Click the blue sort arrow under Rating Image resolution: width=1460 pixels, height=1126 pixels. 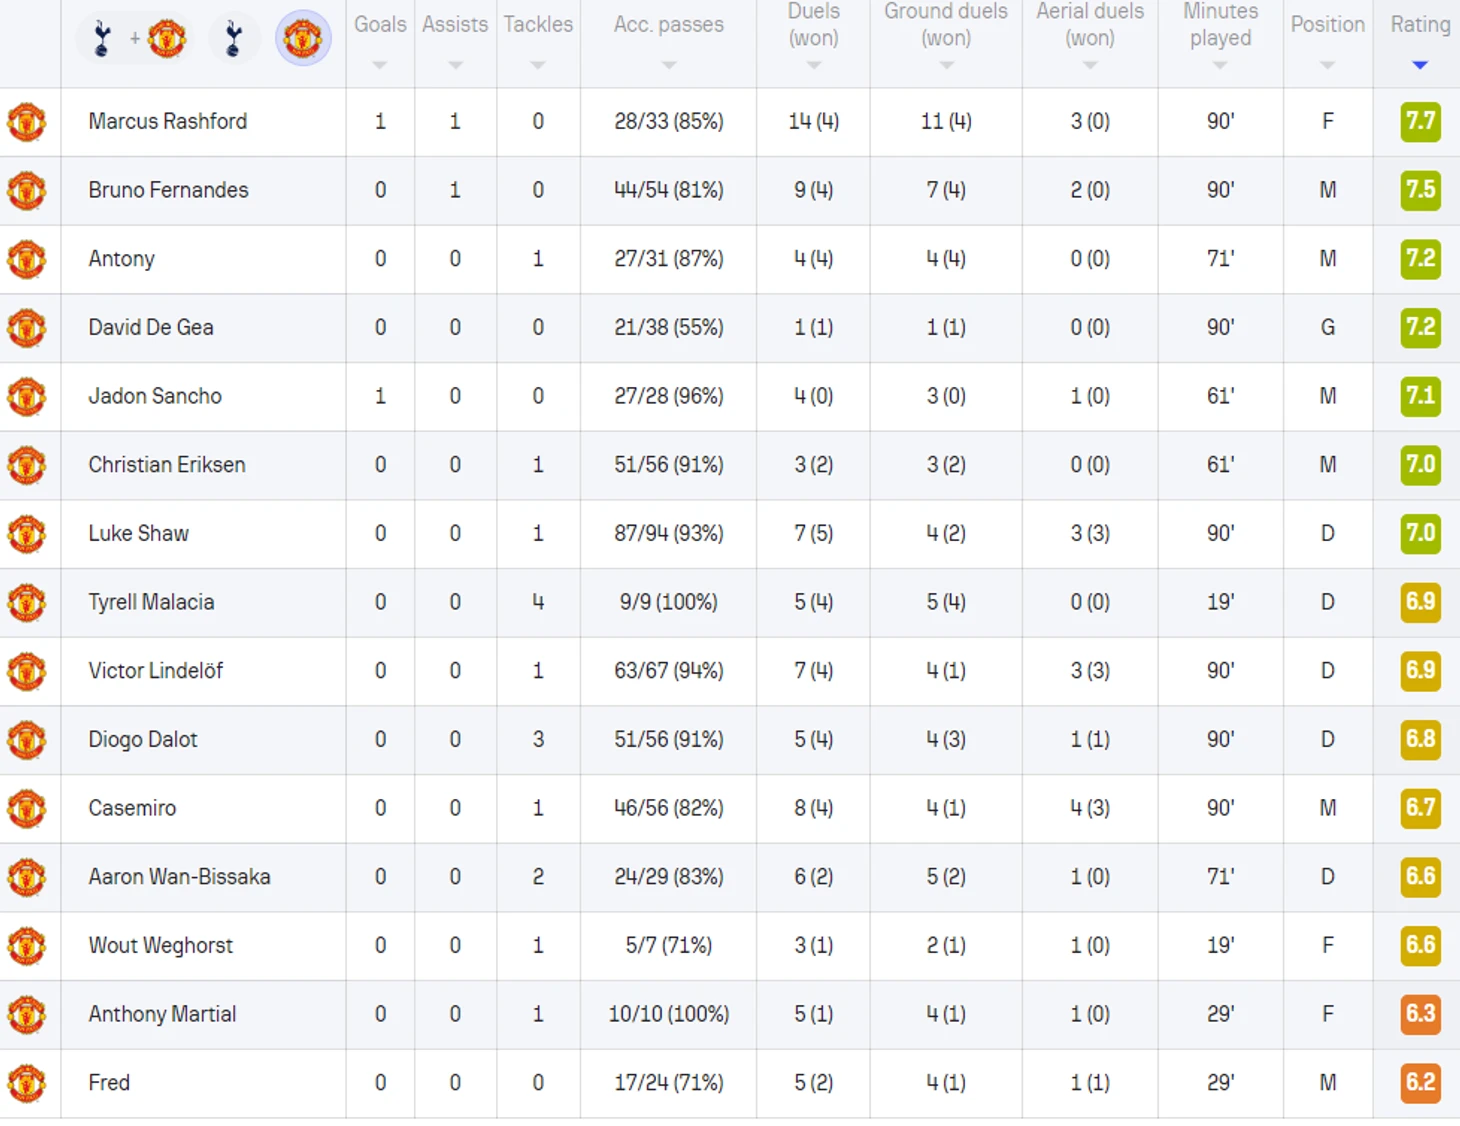[1419, 65]
